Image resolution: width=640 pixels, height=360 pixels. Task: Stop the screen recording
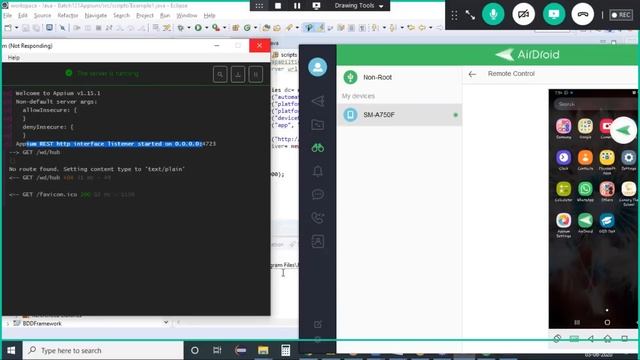coord(278,6)
